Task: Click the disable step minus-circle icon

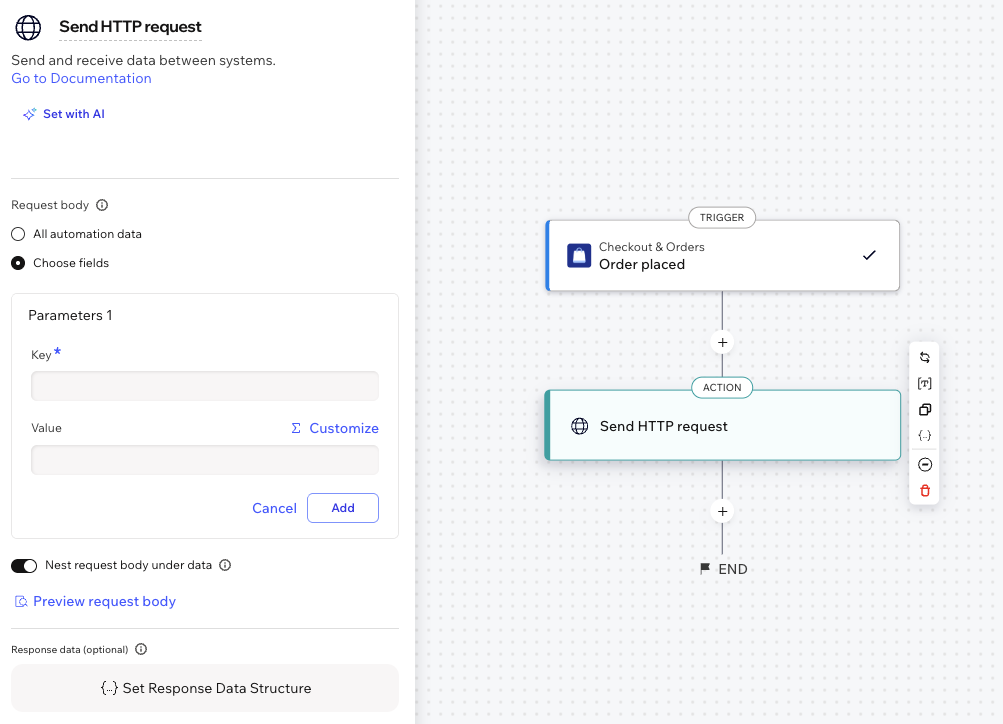Action: coord(924,464)
